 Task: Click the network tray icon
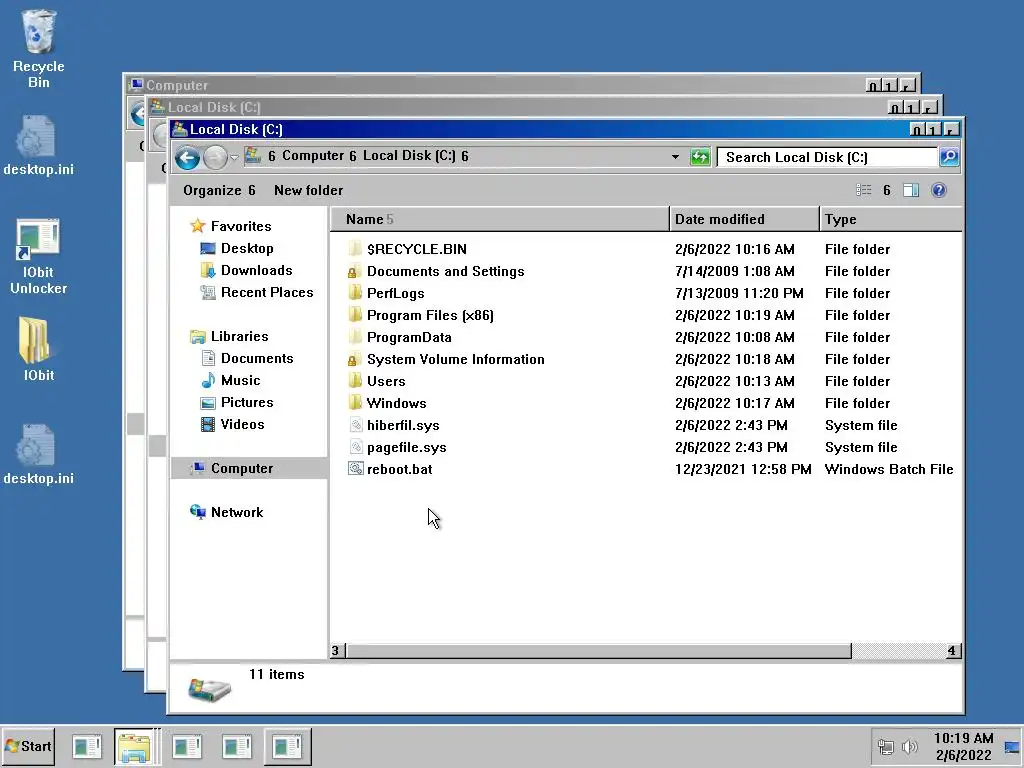pos(886,746)
